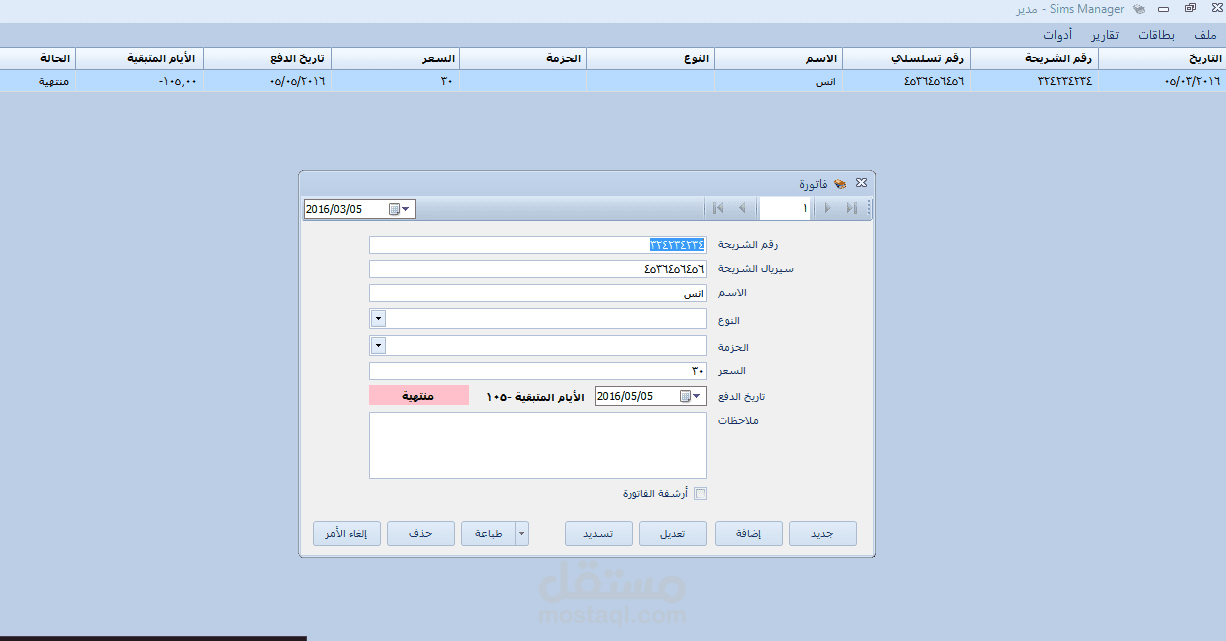The image size is (1226, 641).
Task: Click the Sims Manager app title icon
Action: (1139, 9)
